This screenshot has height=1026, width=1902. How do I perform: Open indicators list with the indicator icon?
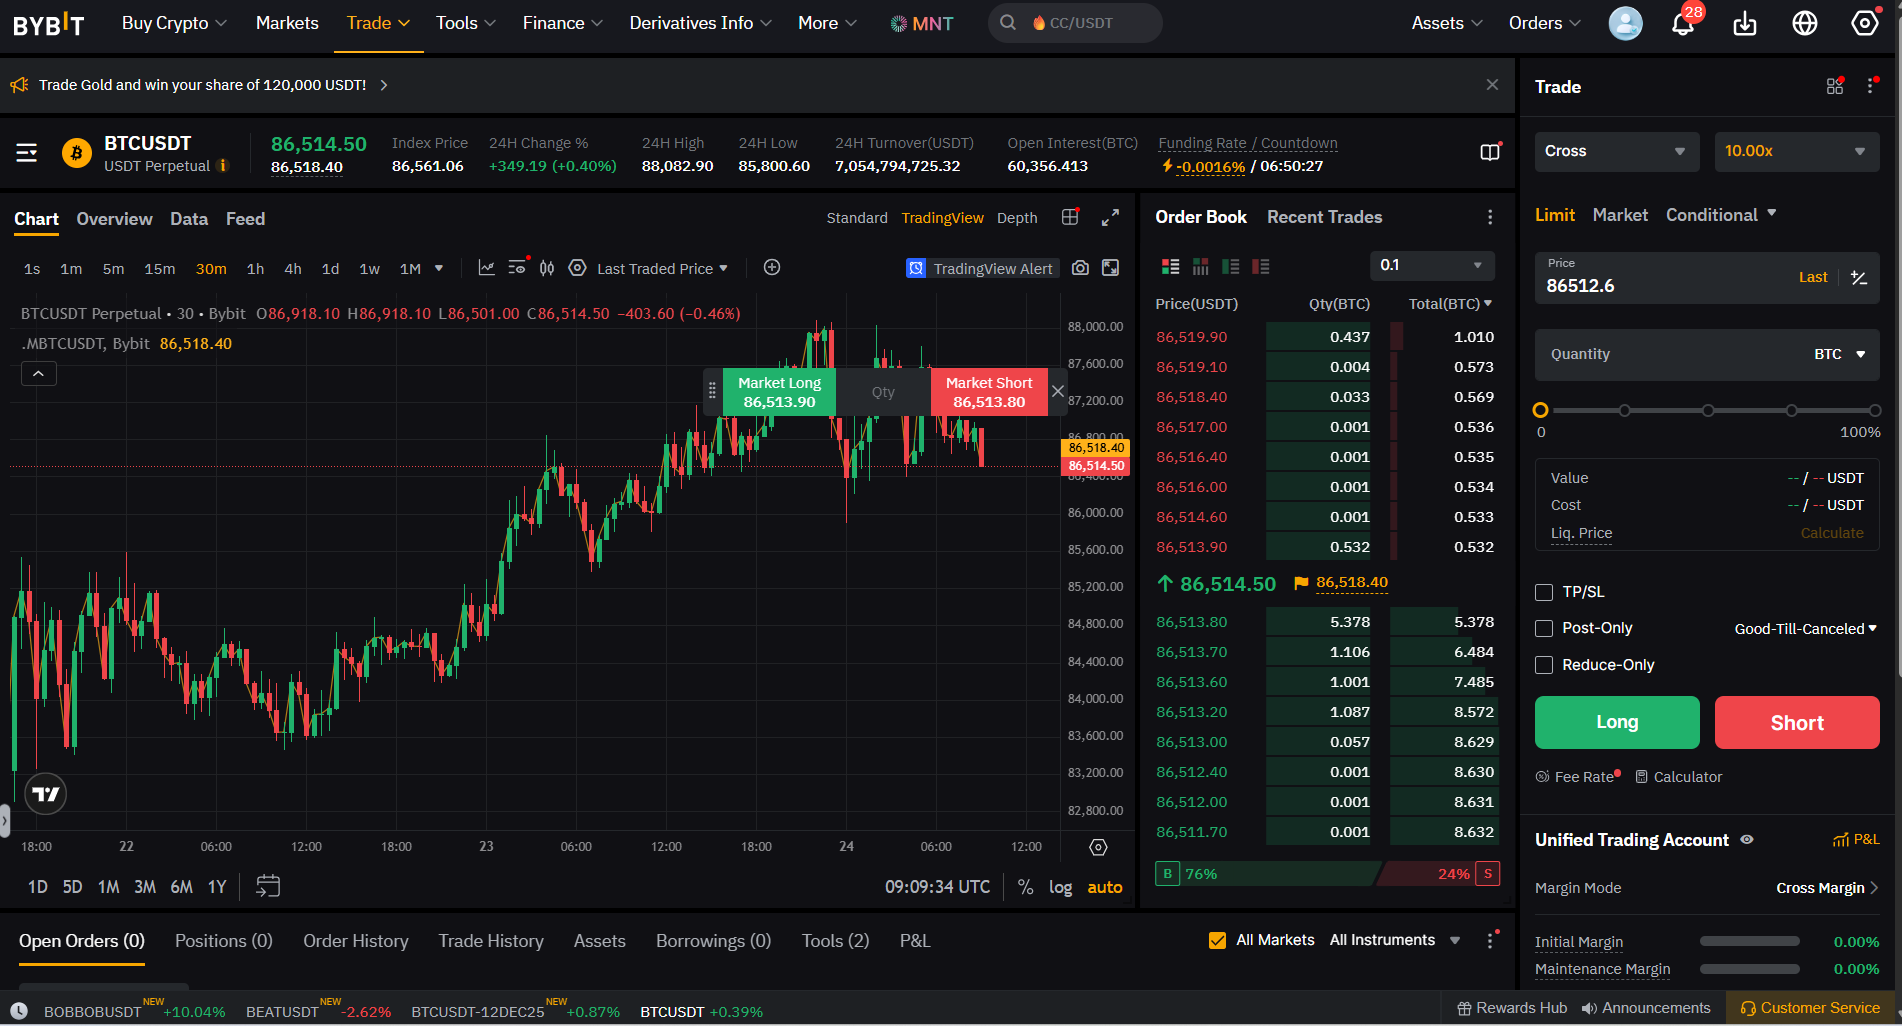(x=517, y=267)
